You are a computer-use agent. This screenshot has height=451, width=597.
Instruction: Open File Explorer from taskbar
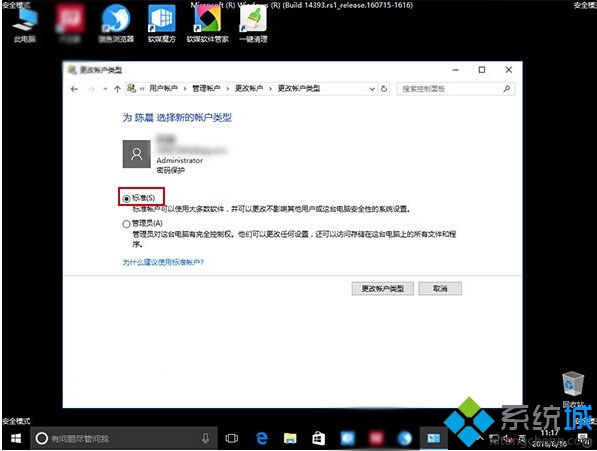[x=290, y=438]
